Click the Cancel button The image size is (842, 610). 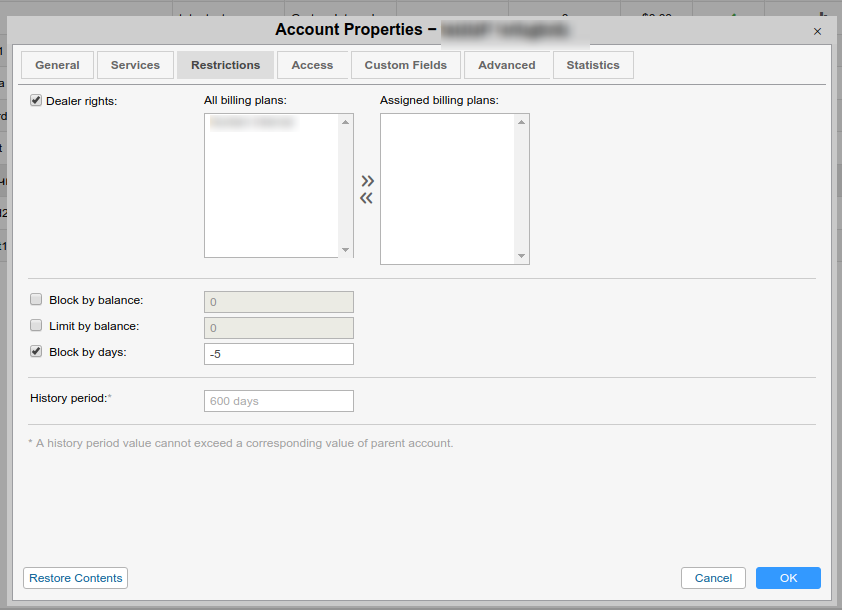click(713, 578)
